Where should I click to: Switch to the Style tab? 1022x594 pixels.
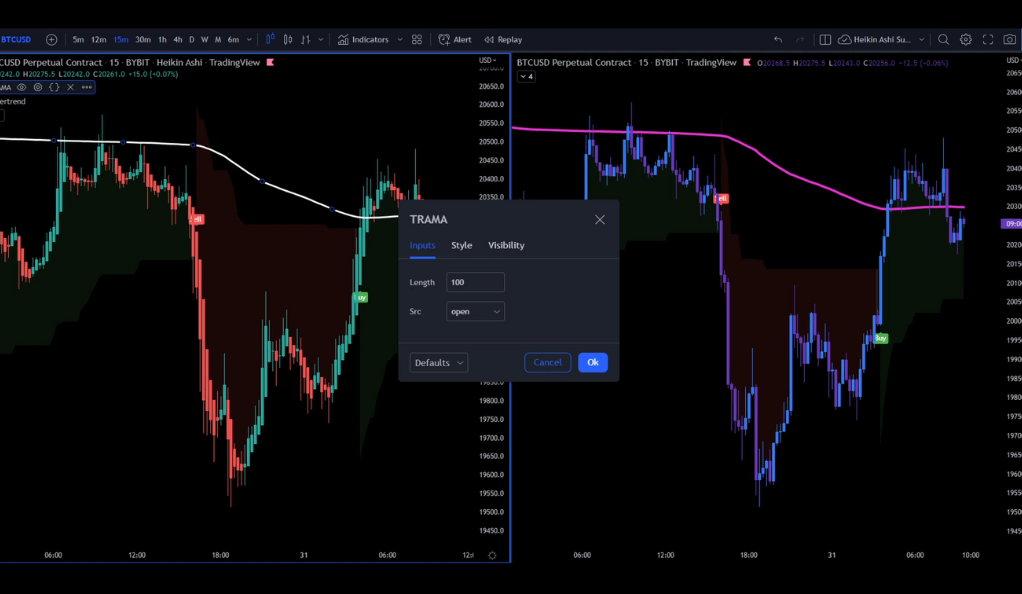[461, 245]
